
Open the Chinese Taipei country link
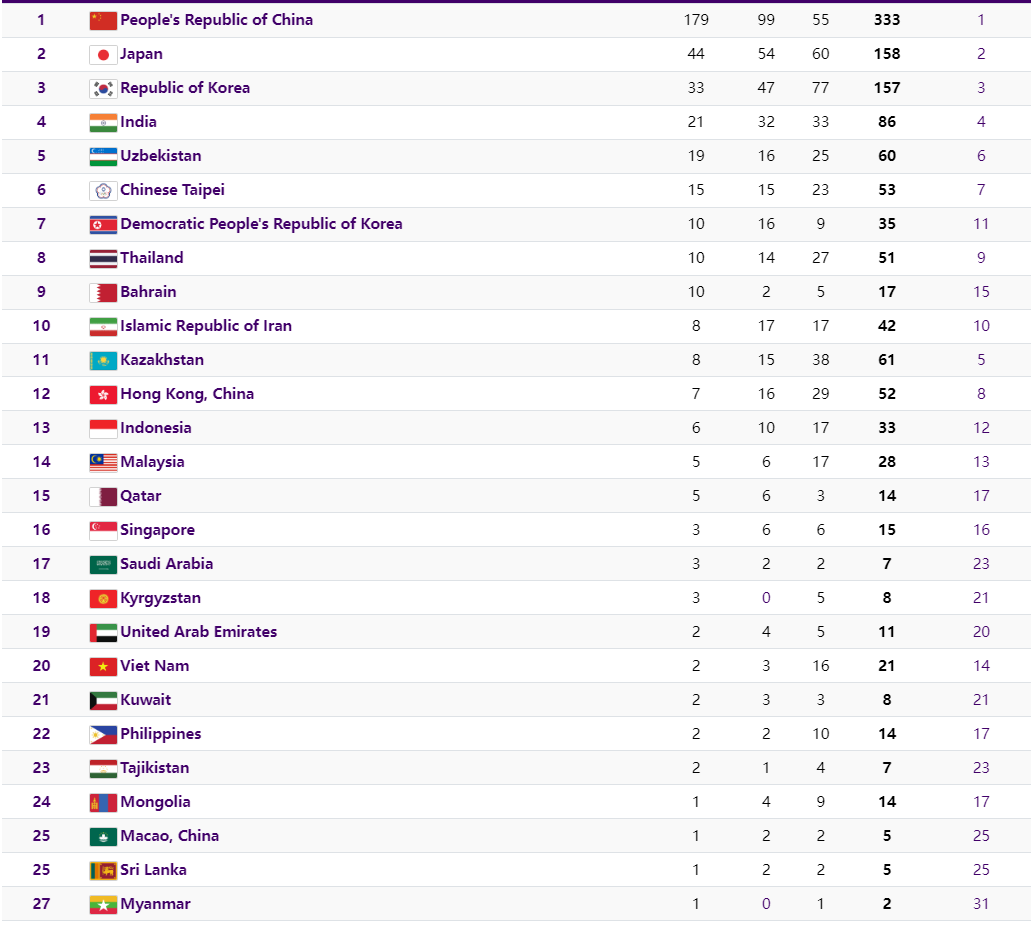pyautogui.click(x=172, y=190)
